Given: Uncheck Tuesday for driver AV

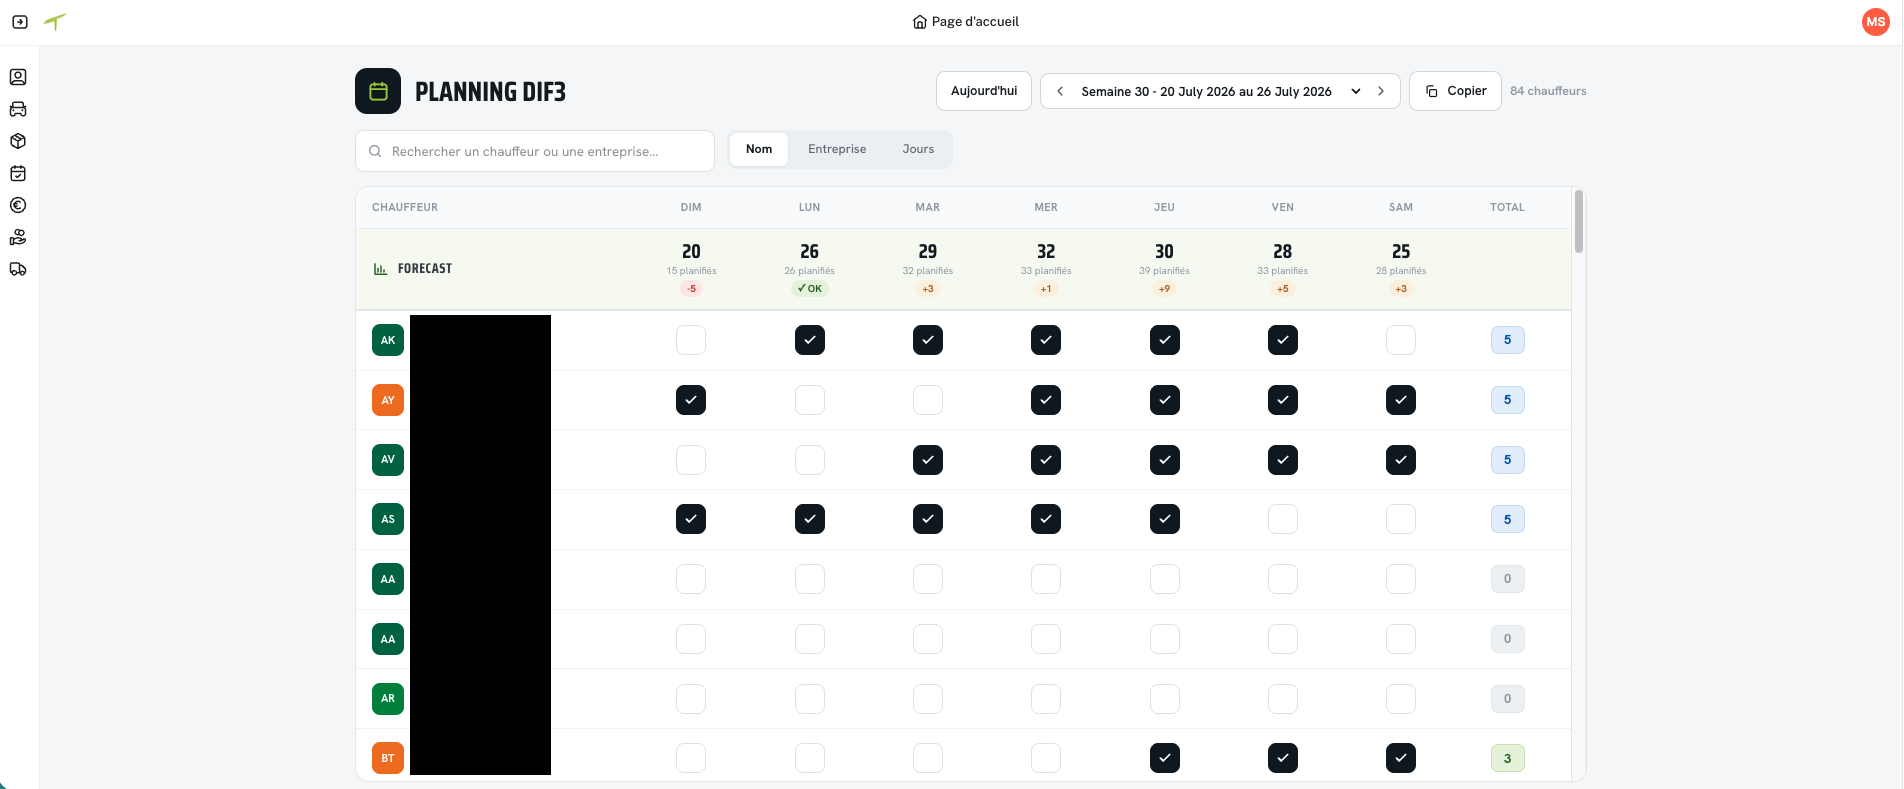Looking at the screenshot, I should [x=928, y=460].
